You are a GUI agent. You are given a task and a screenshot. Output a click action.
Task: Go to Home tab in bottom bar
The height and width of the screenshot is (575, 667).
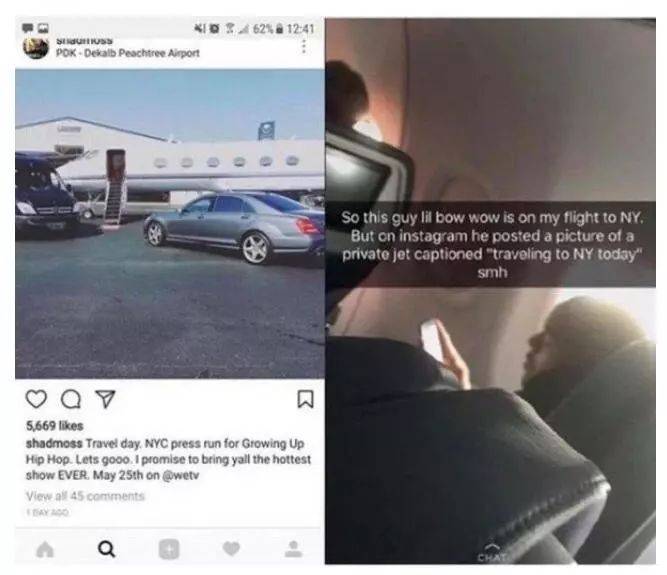pos(45,549)
